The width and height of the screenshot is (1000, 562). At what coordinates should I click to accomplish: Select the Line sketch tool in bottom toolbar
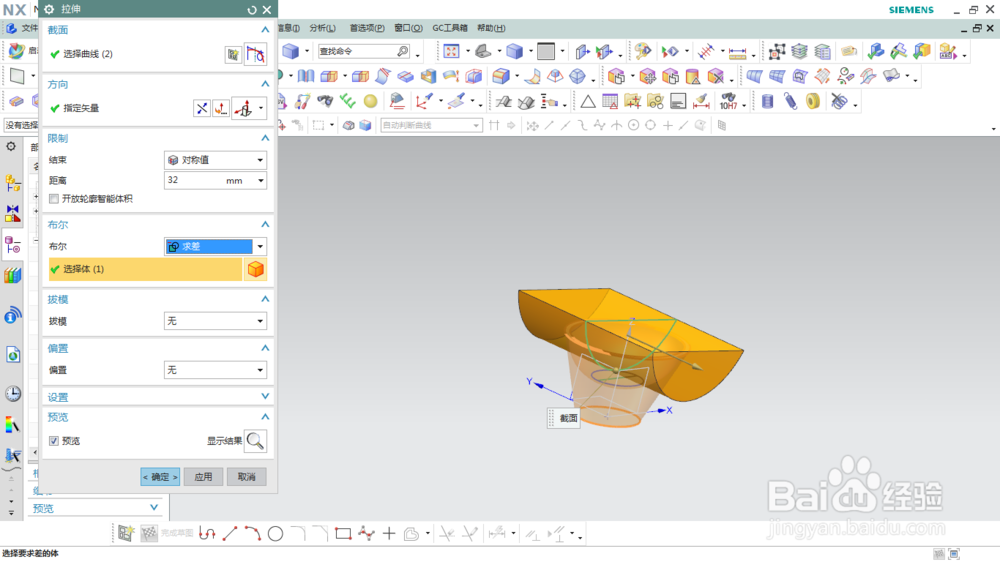click(x=230, y=534)
